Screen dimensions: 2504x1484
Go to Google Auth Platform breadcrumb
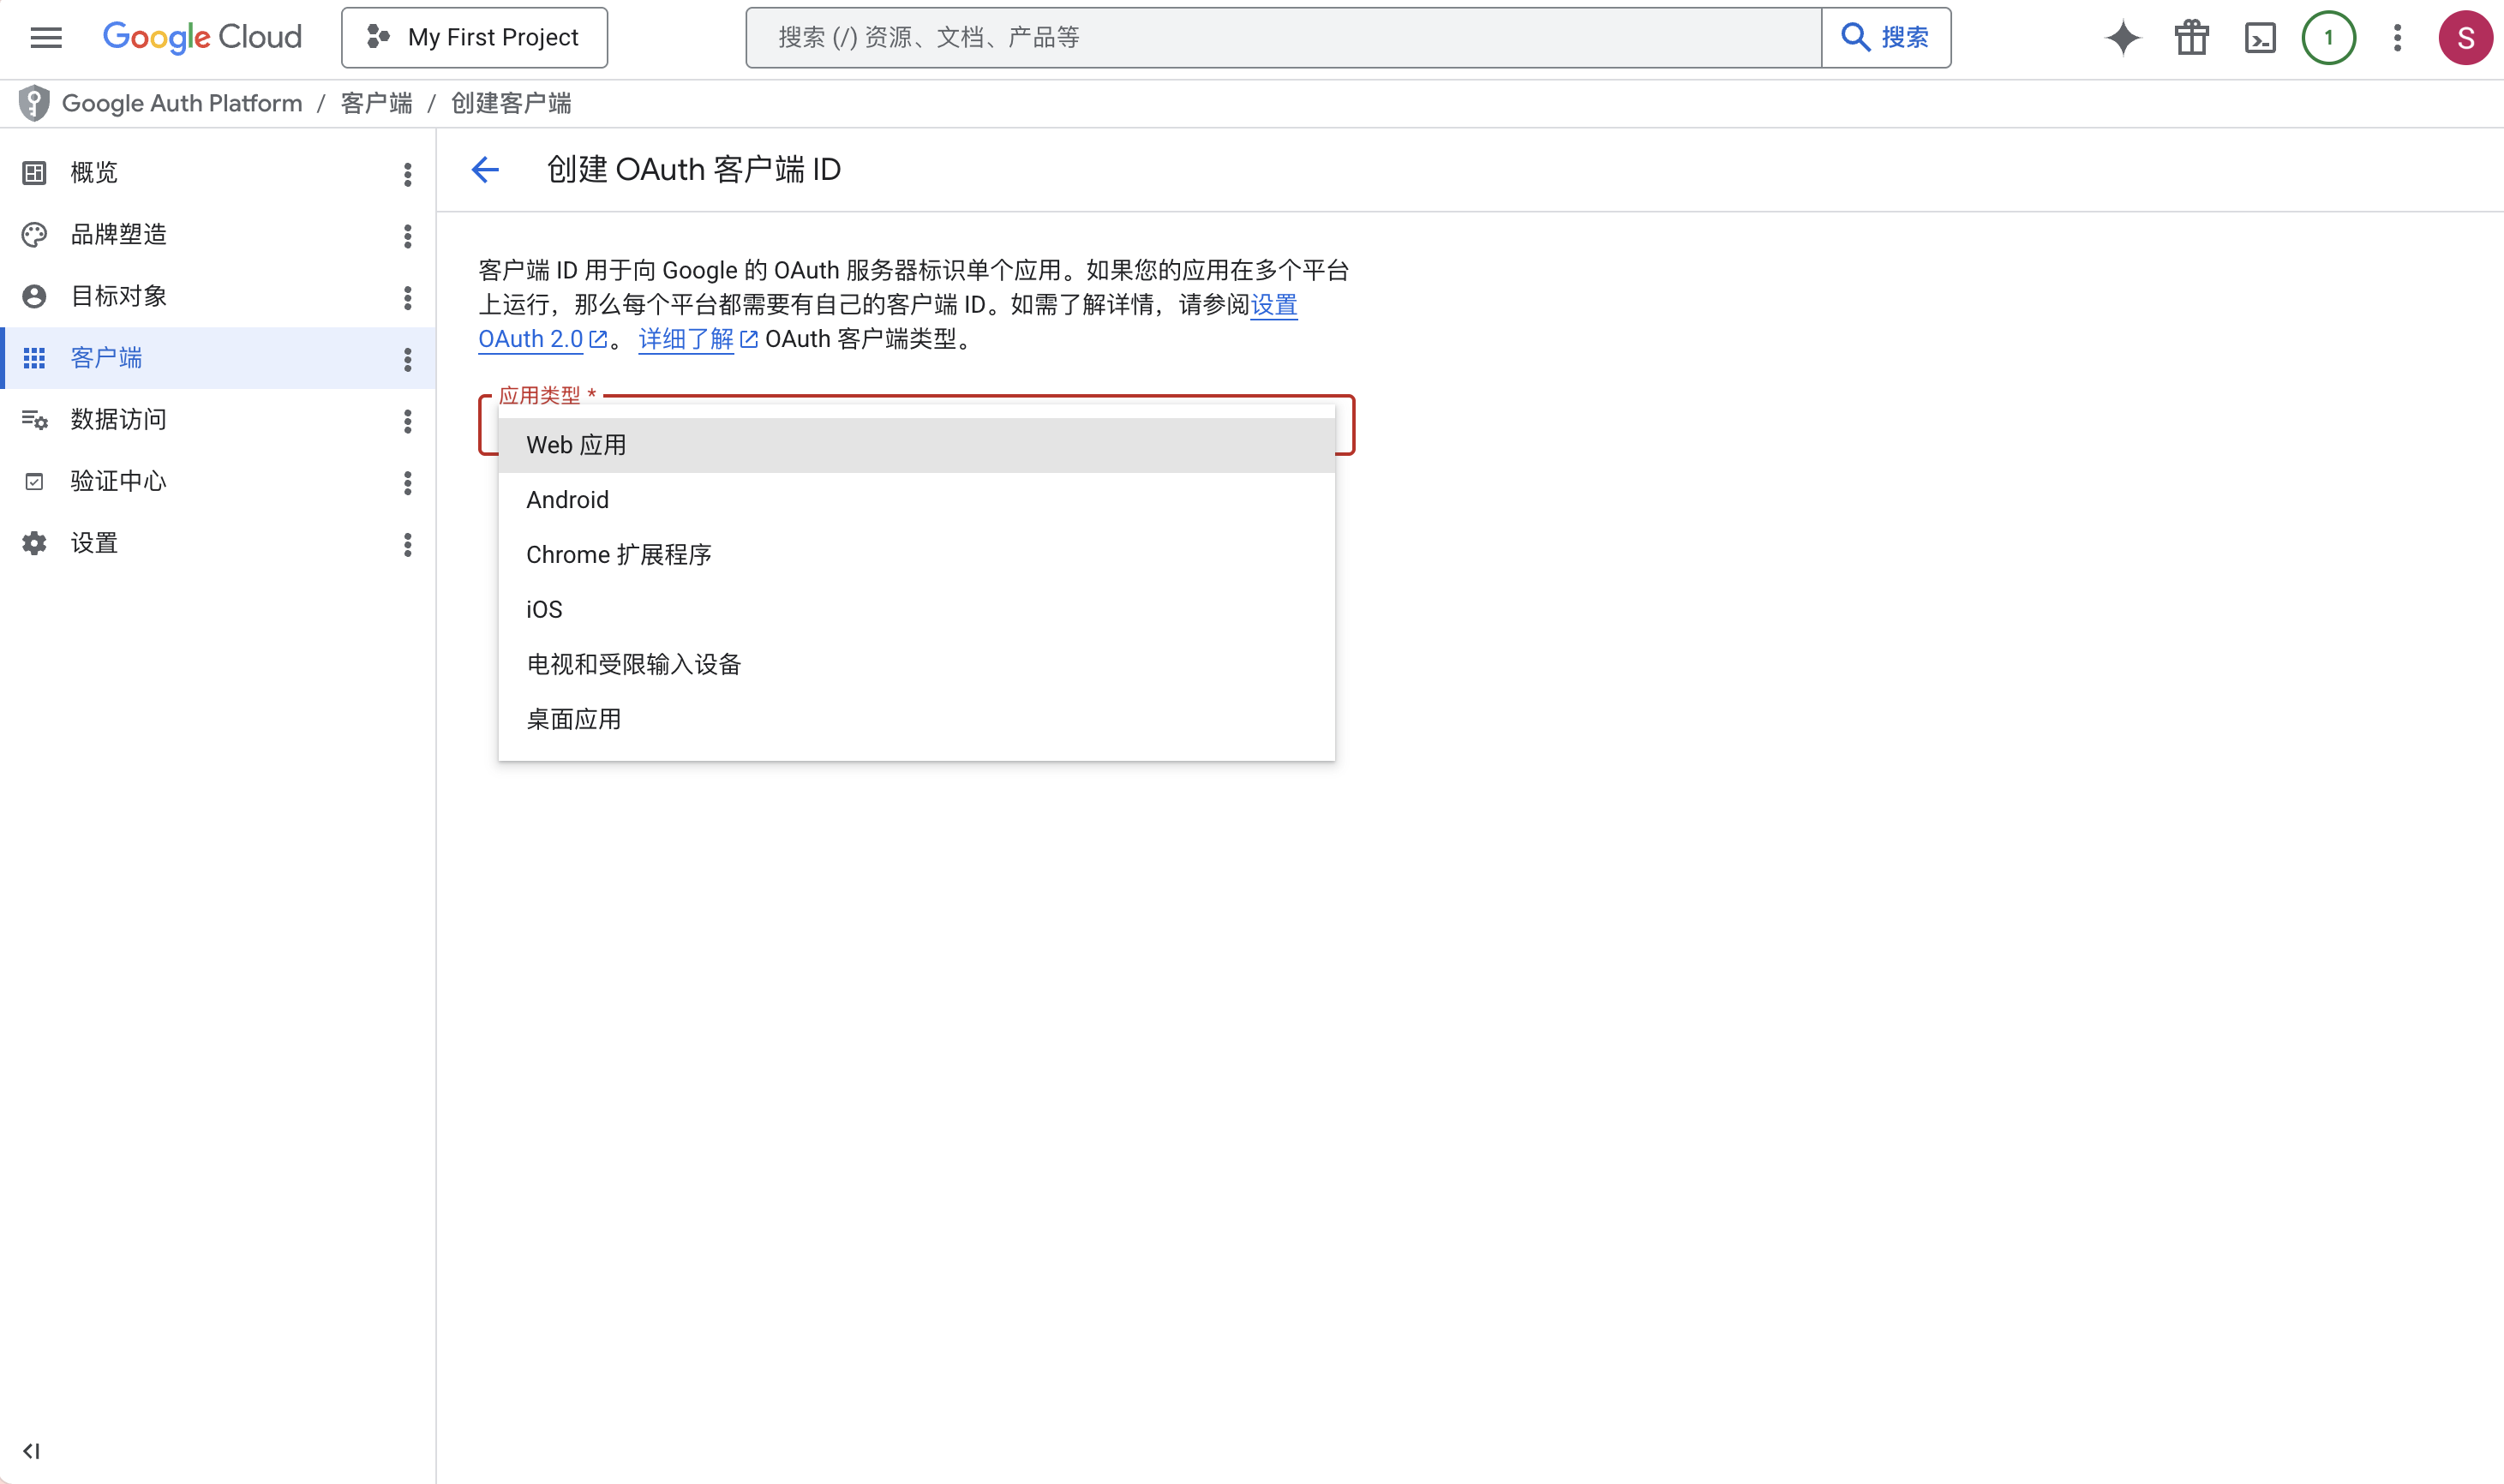coord(182,103)
